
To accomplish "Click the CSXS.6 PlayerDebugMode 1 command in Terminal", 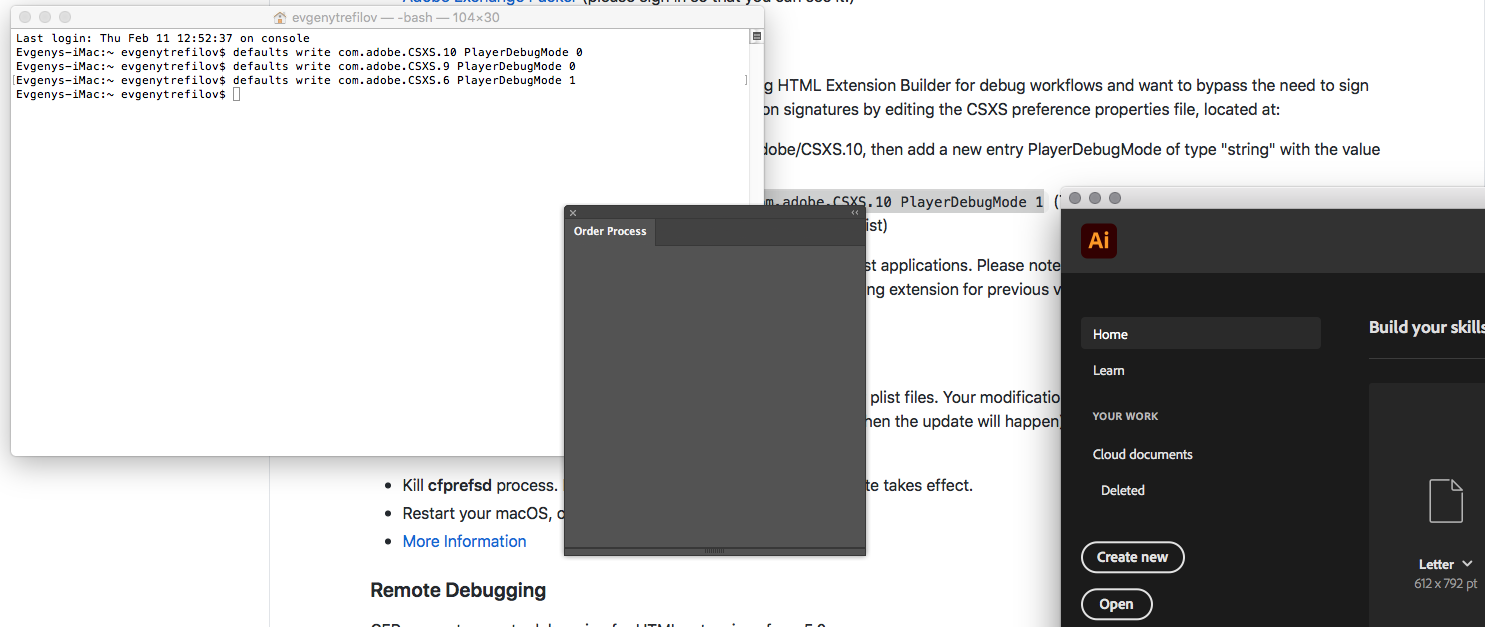I will (x=404, y=80).
